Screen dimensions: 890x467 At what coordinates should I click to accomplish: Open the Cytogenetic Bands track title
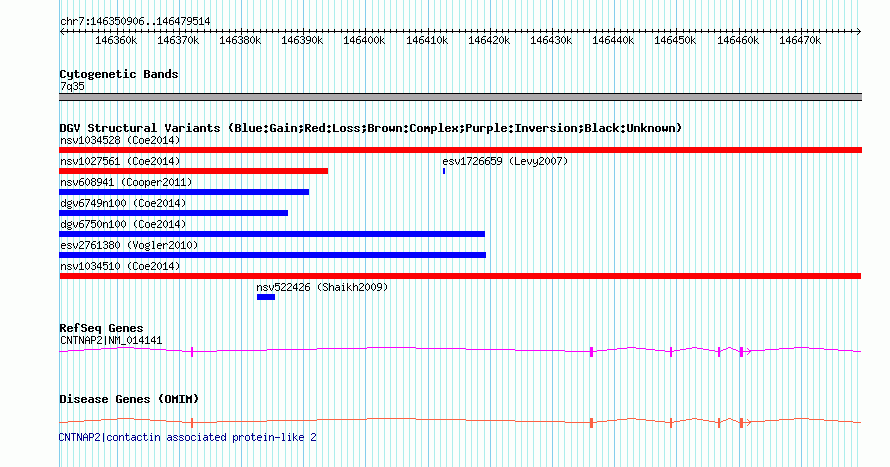tap(119, 74)
